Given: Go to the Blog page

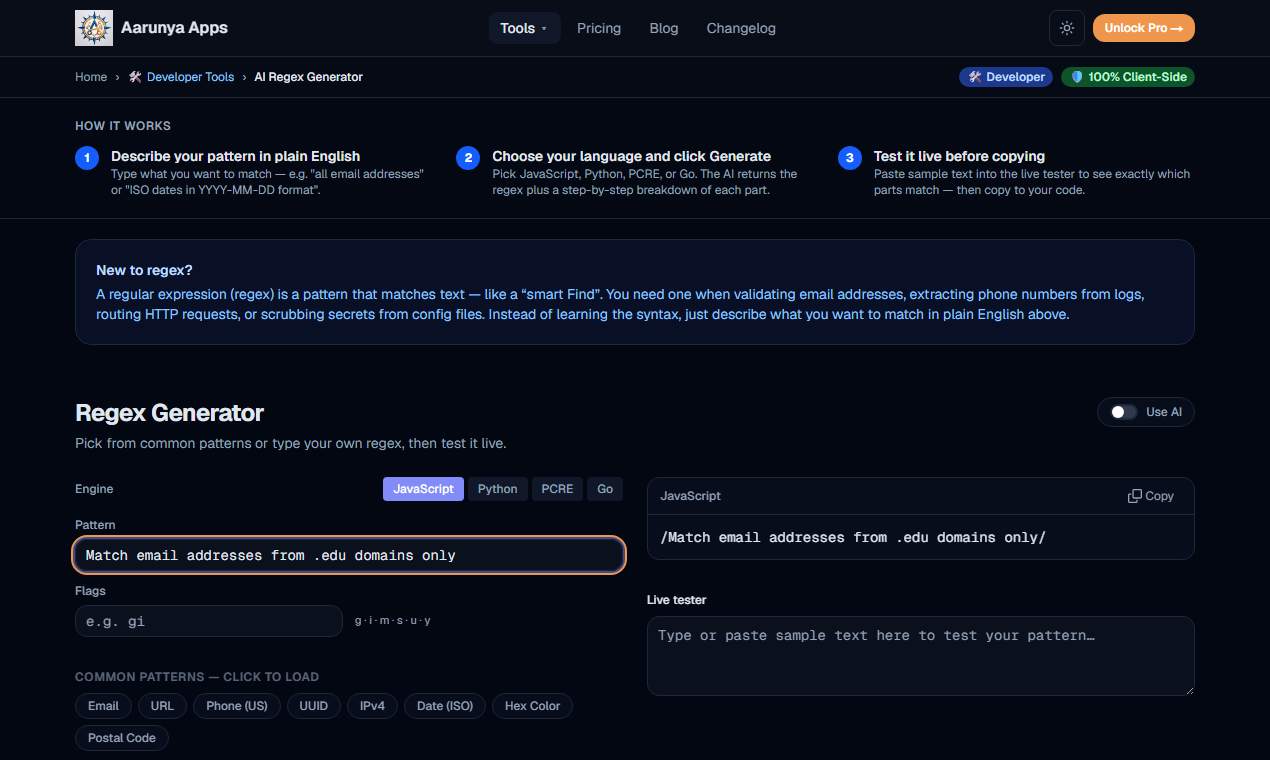Looking at the screenshot, I should coord(664,28).
